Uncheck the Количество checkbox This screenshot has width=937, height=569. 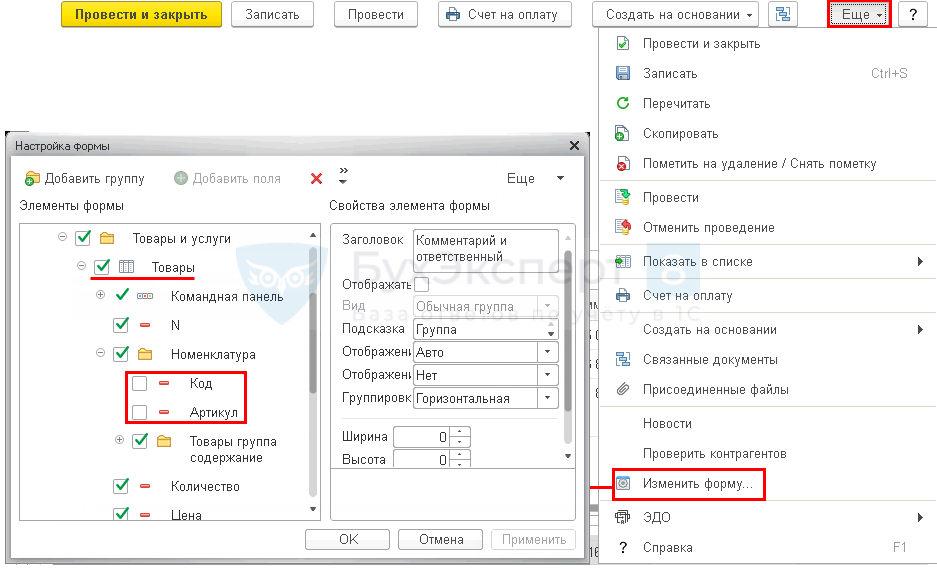tap(121, 486)
